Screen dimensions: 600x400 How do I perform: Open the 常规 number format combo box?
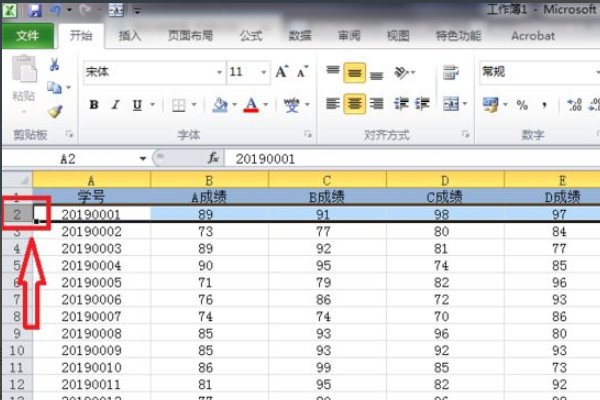pos(540,72)
